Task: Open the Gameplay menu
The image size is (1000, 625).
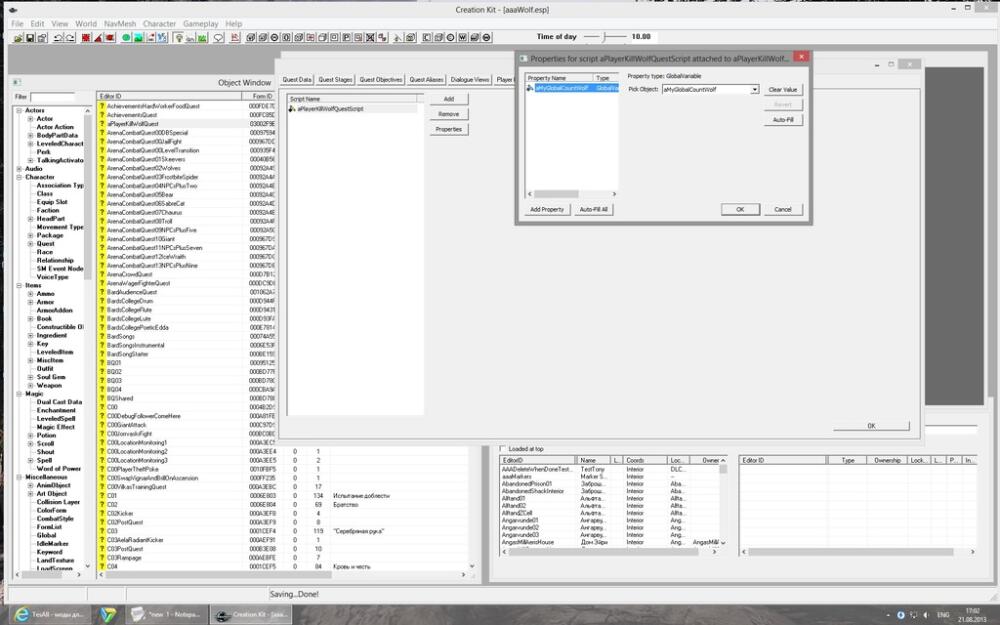Action: (x=200, y=24)
